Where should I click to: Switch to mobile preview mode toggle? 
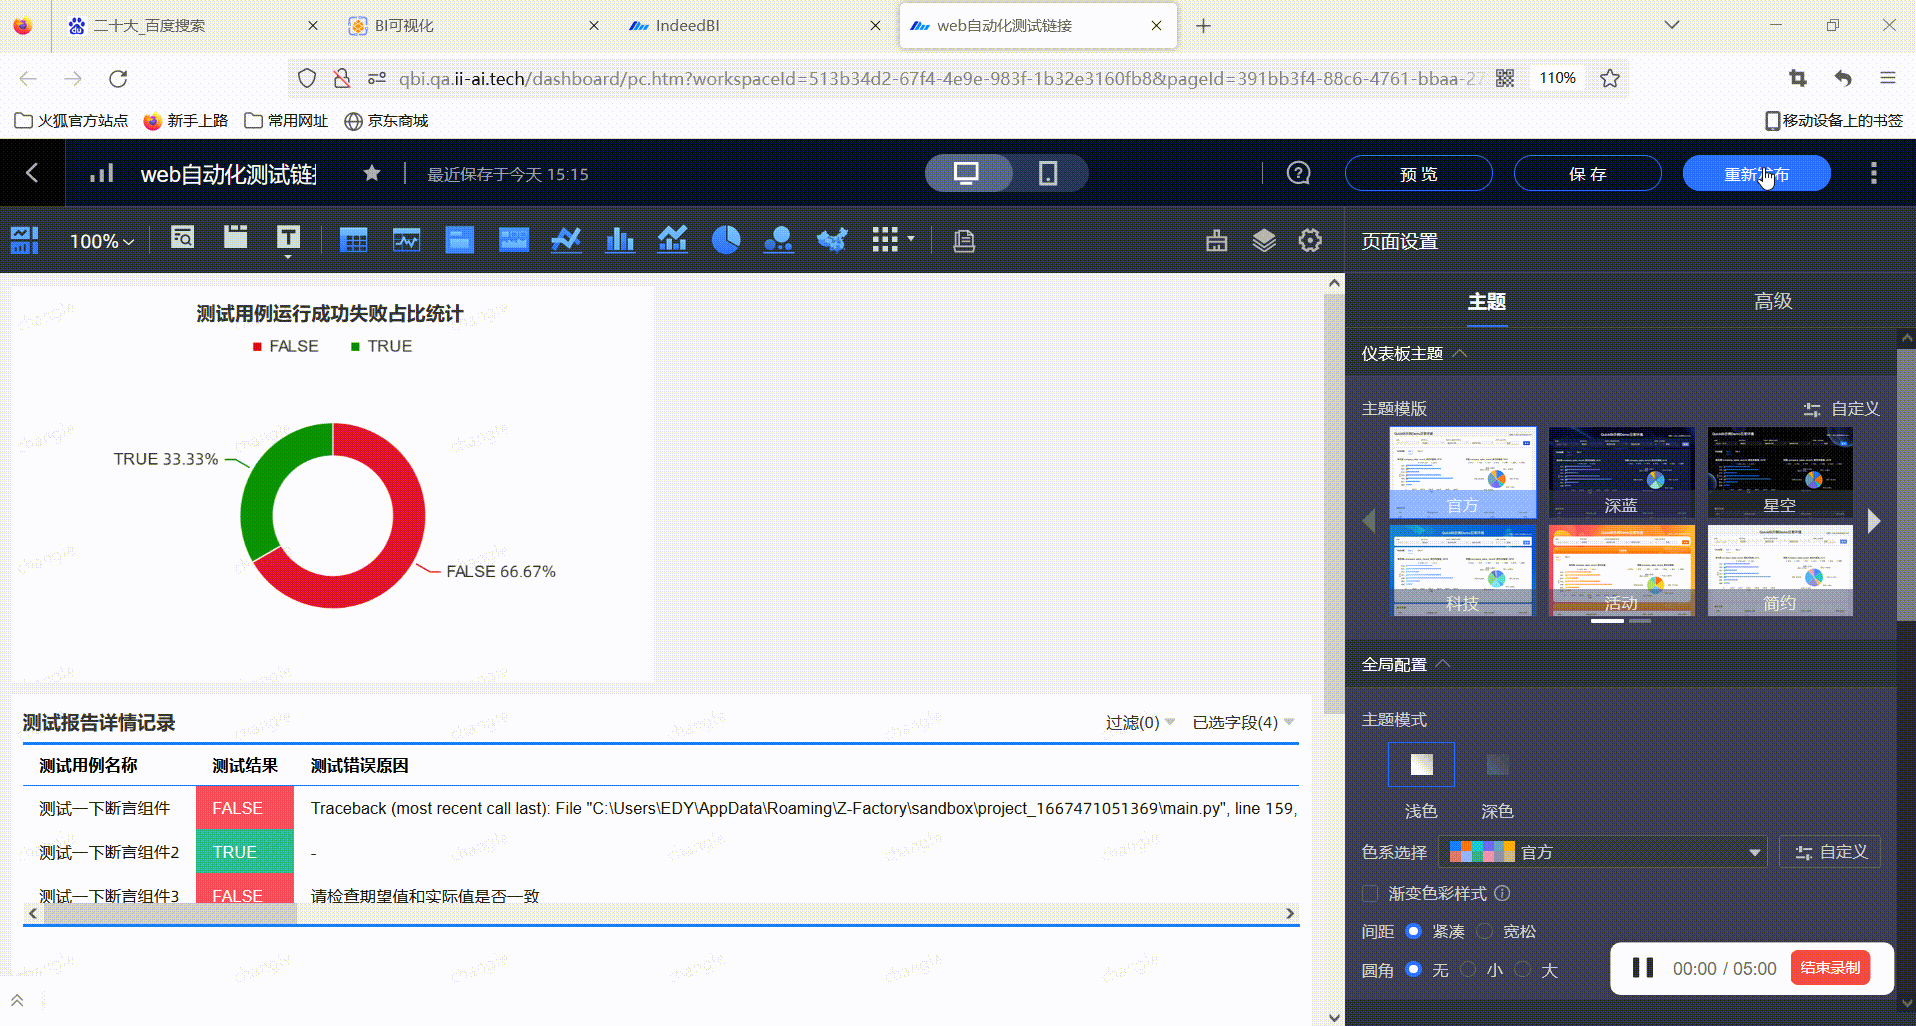[1046, 172]
